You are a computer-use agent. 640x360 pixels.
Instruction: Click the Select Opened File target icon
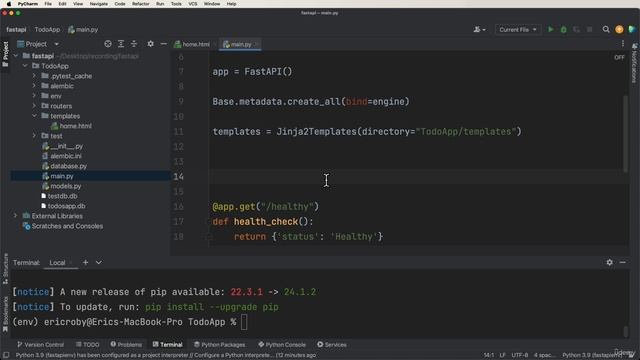108,44
